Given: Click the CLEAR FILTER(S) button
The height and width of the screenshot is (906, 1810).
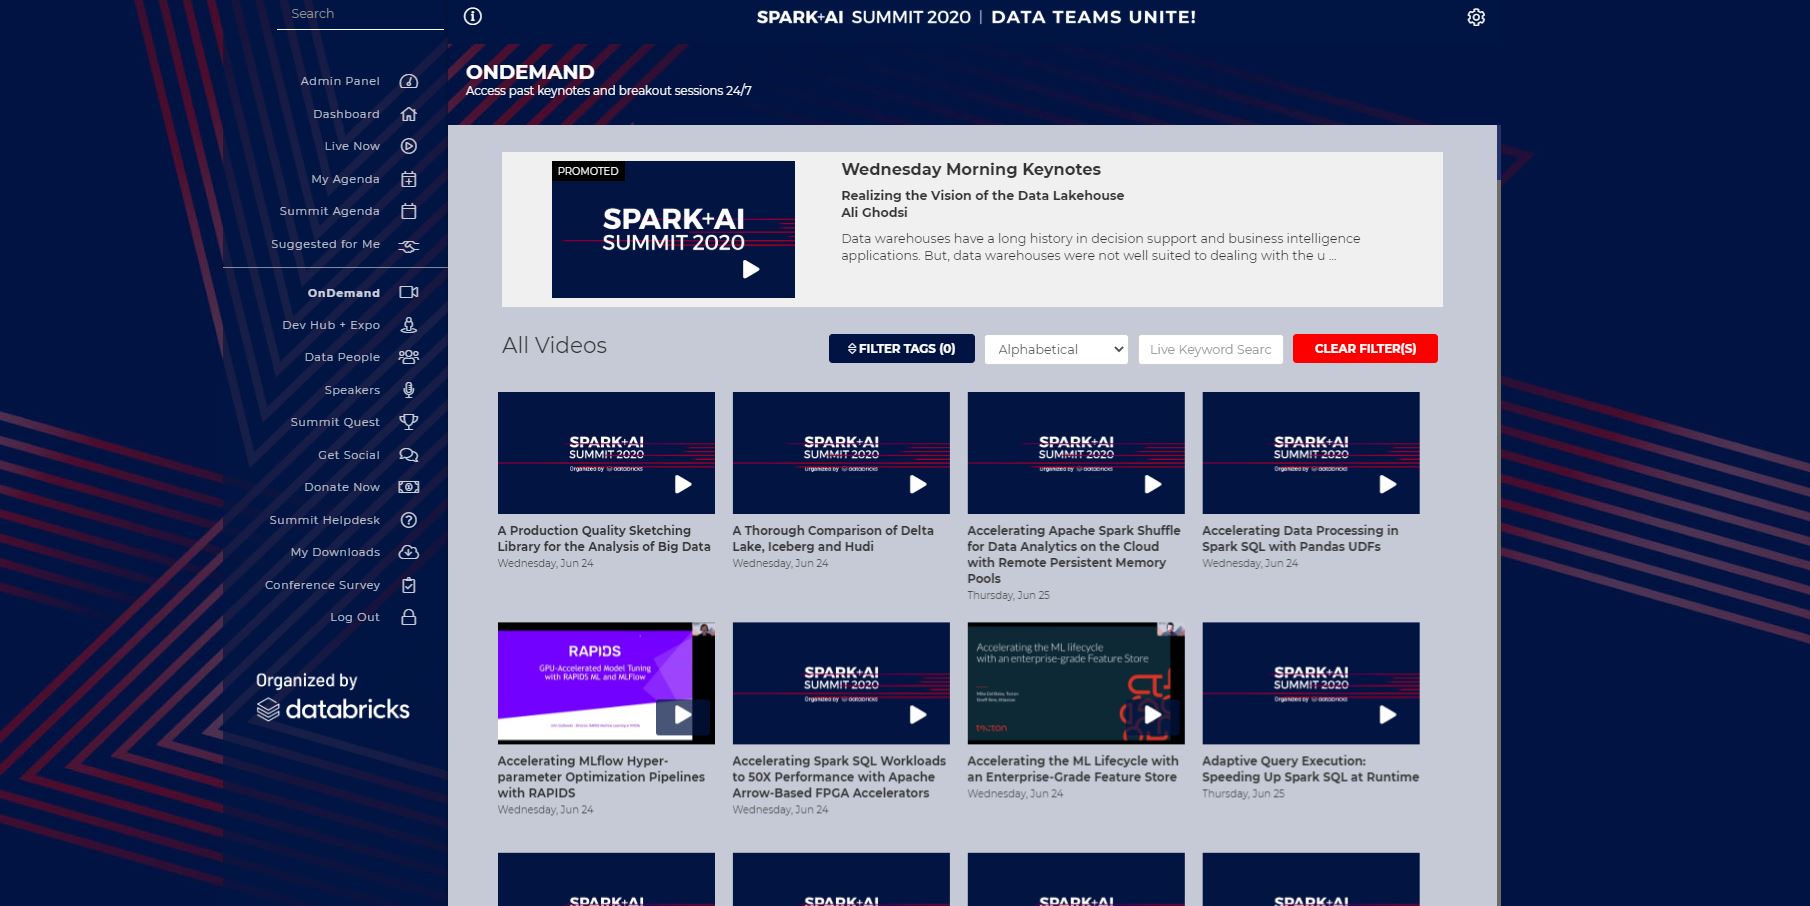Looking at the screenshot, I should pos(1365,348).
